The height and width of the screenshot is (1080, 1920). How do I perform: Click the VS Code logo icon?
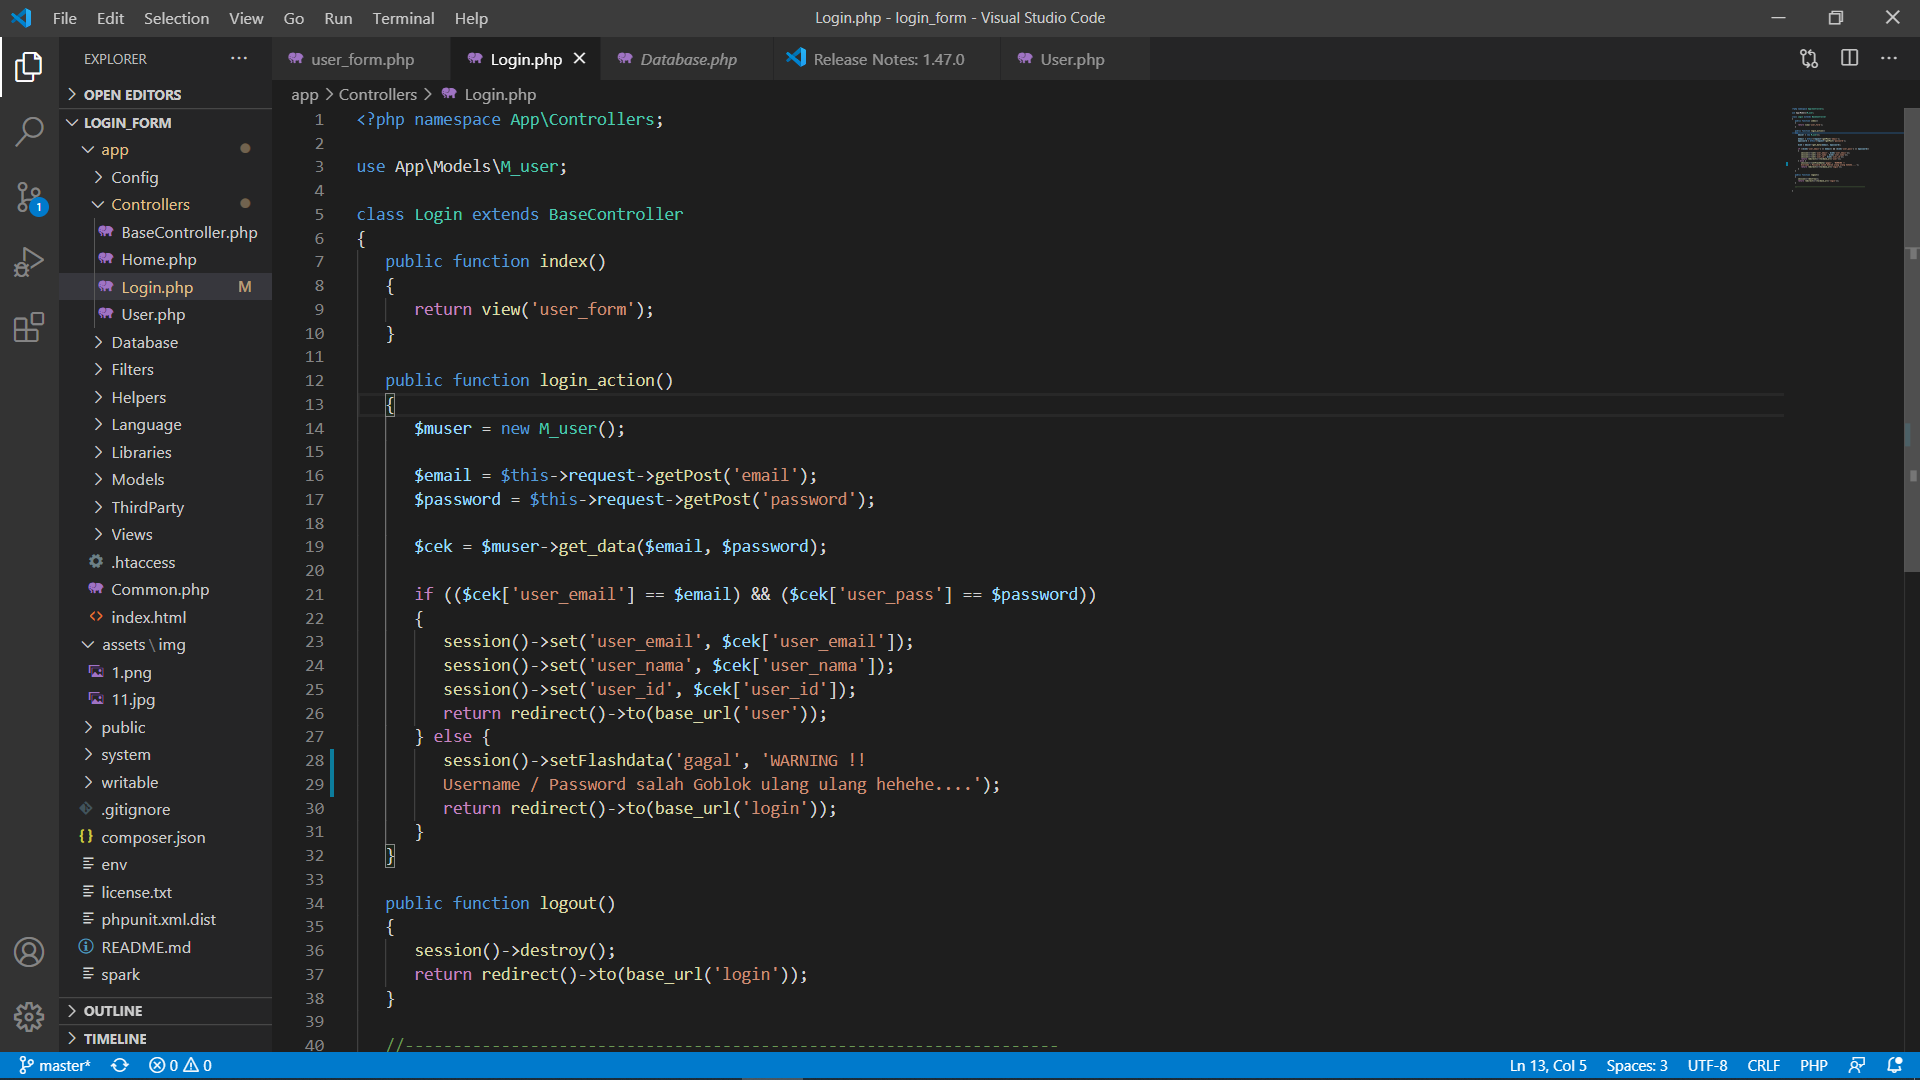21,18
